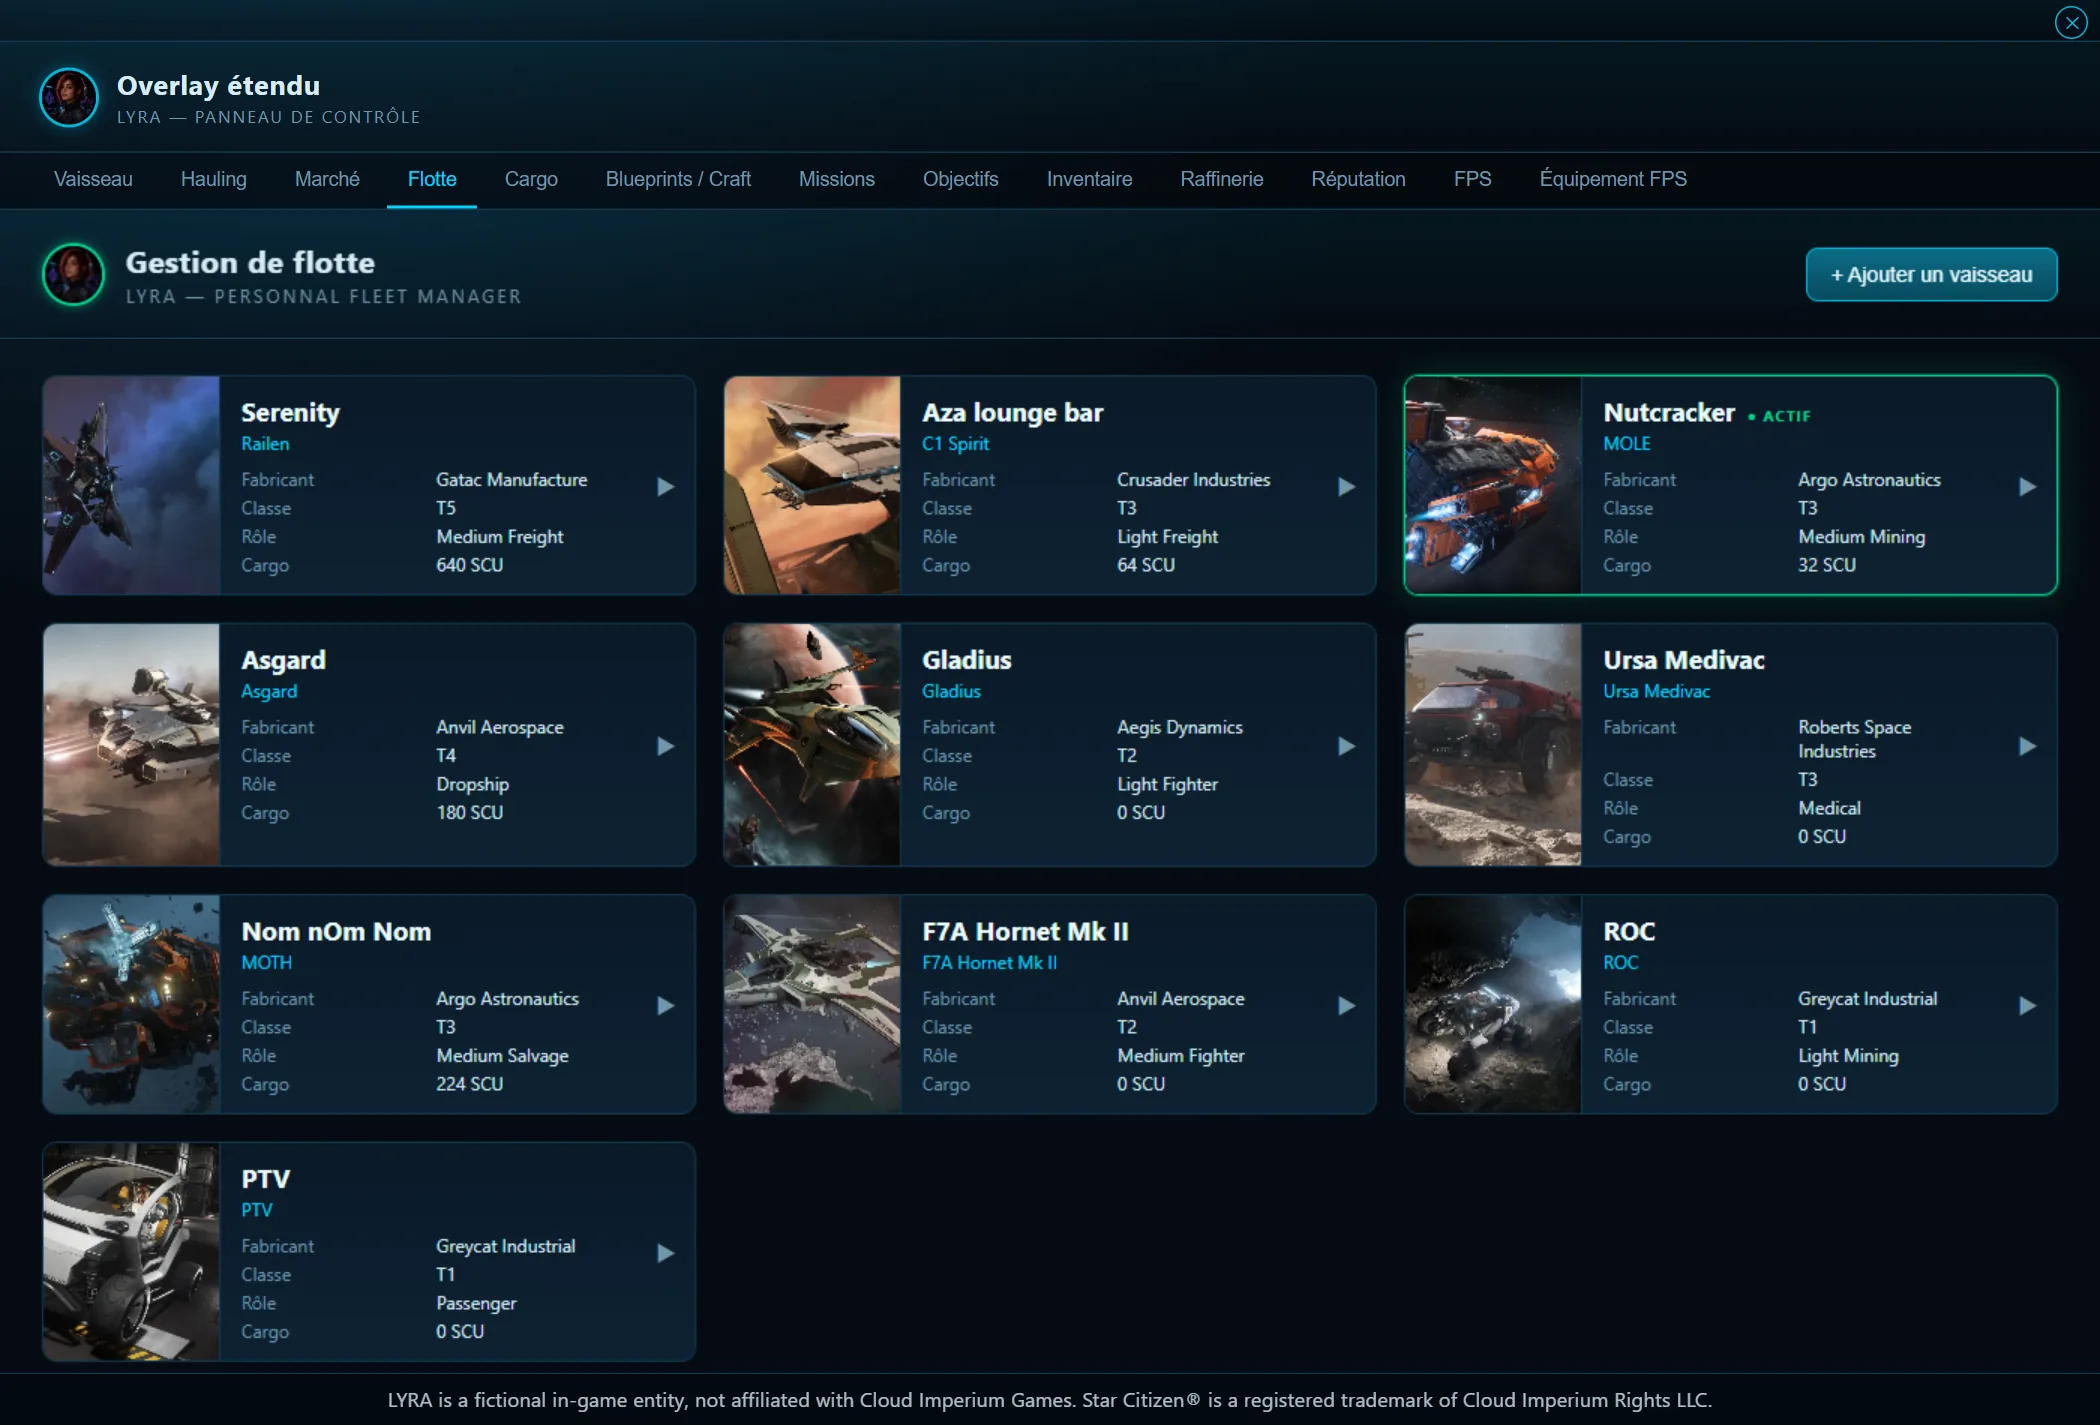
Task: Click the Serenity Railen ship thumbnail
Action: (131, 485)
